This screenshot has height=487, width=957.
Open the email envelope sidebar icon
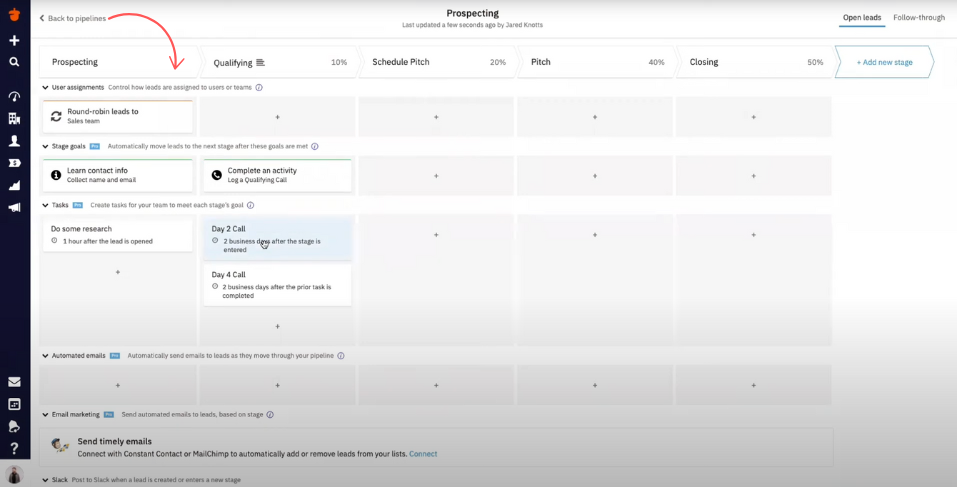point(14,382)
